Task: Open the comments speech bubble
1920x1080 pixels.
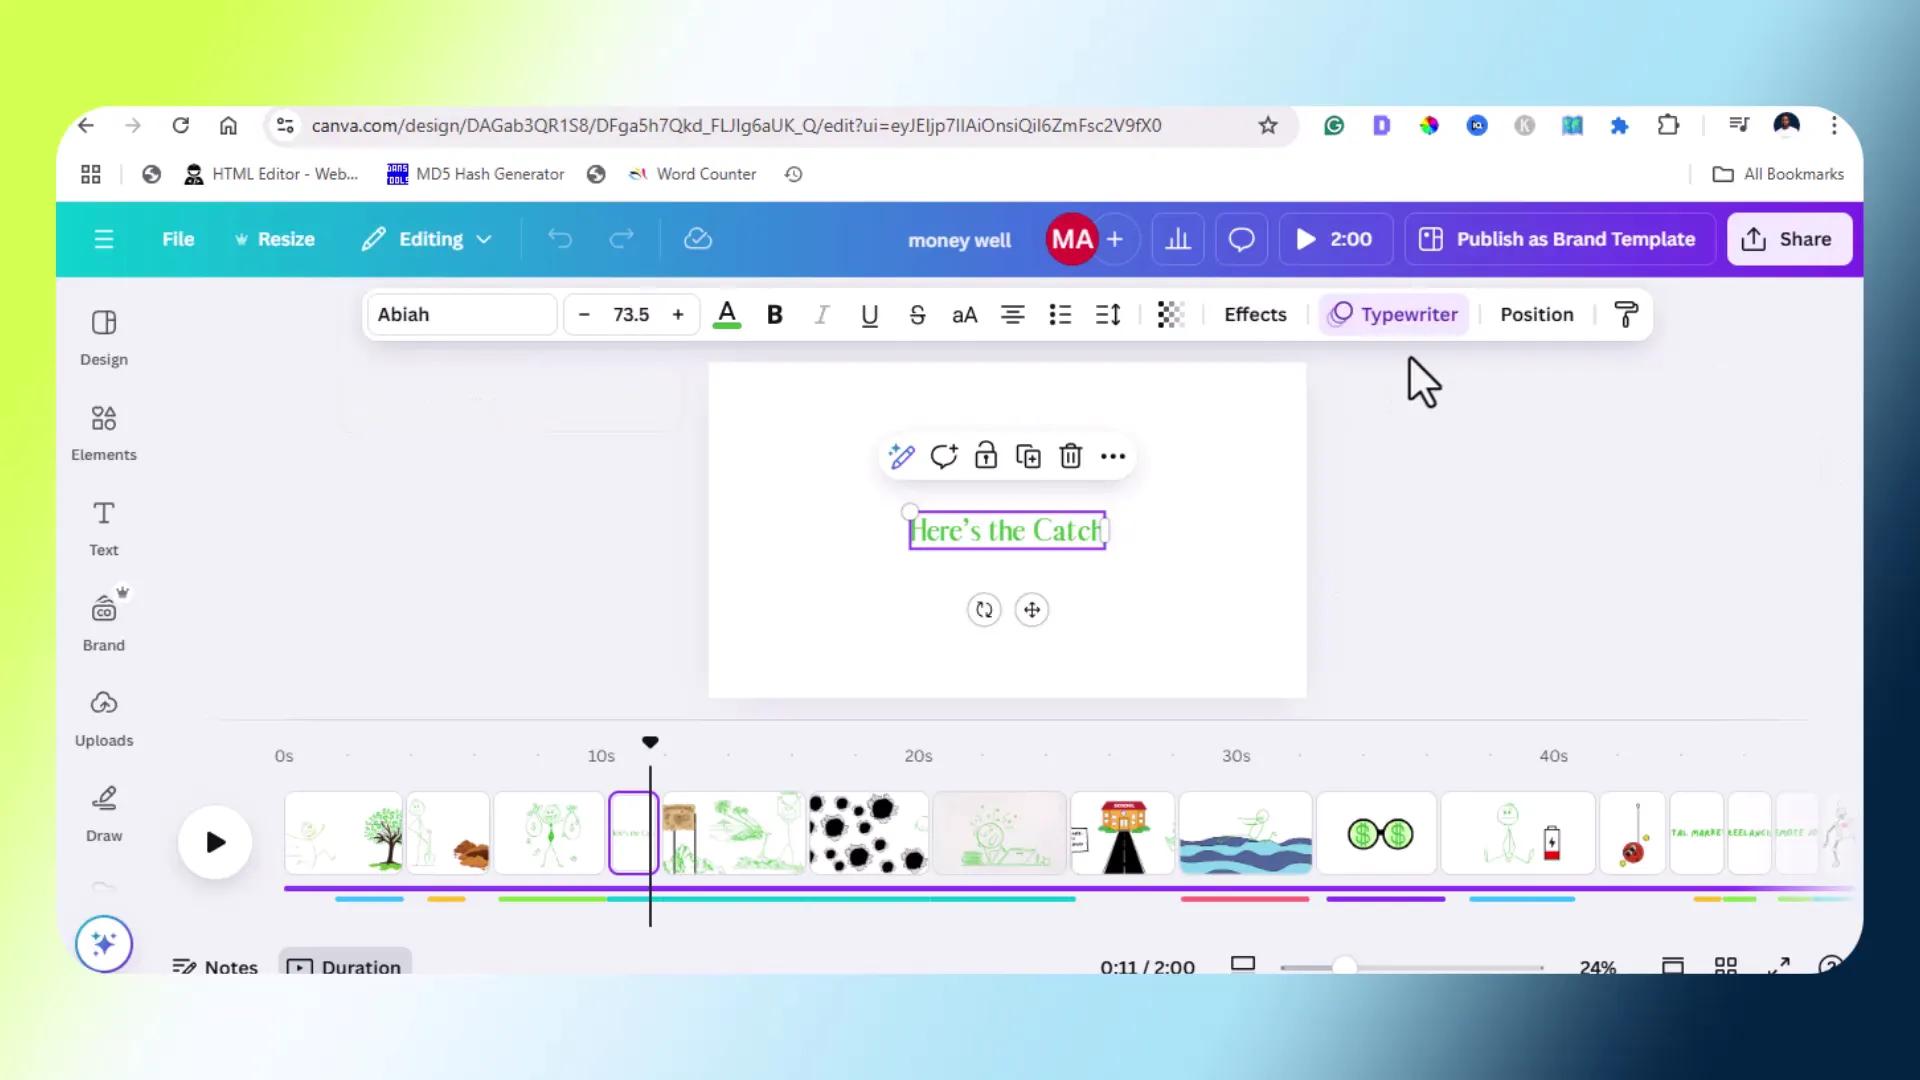Action: 1241,239
